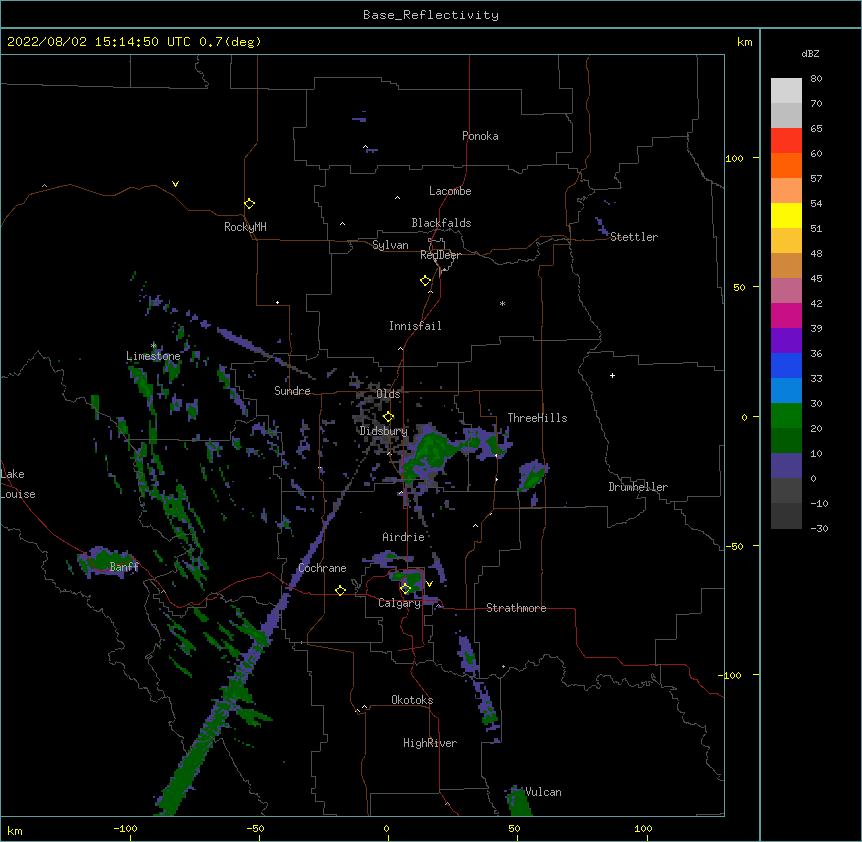This screenshot has width=862, height=842.
Task: Click the km unit label at top right
Action: pos(744,42)
